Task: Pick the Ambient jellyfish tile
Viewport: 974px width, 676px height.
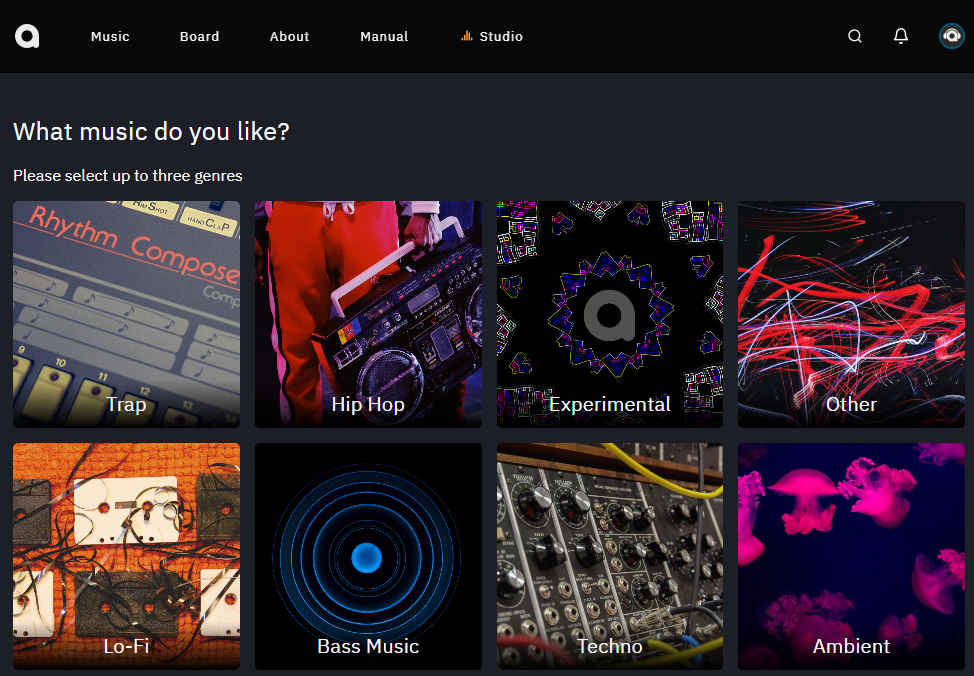Action: click(851, 556)
